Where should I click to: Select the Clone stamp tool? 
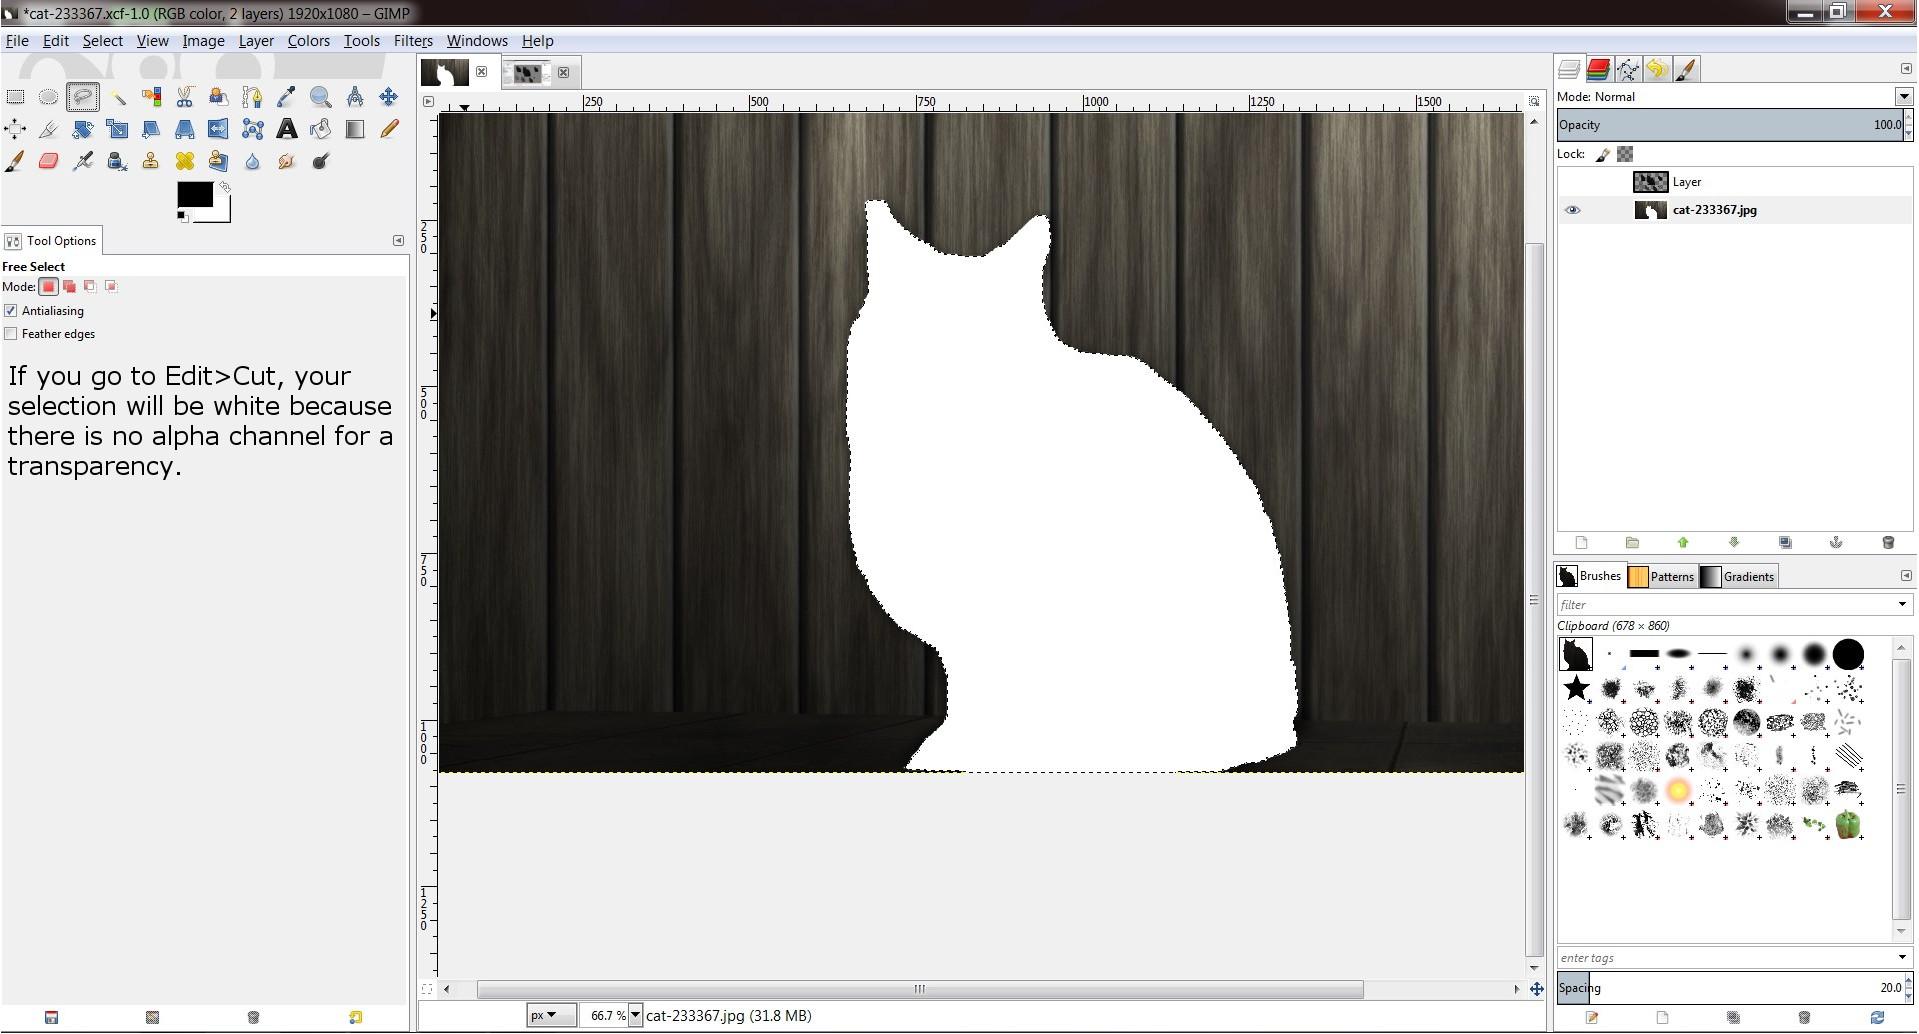(151, 161)
